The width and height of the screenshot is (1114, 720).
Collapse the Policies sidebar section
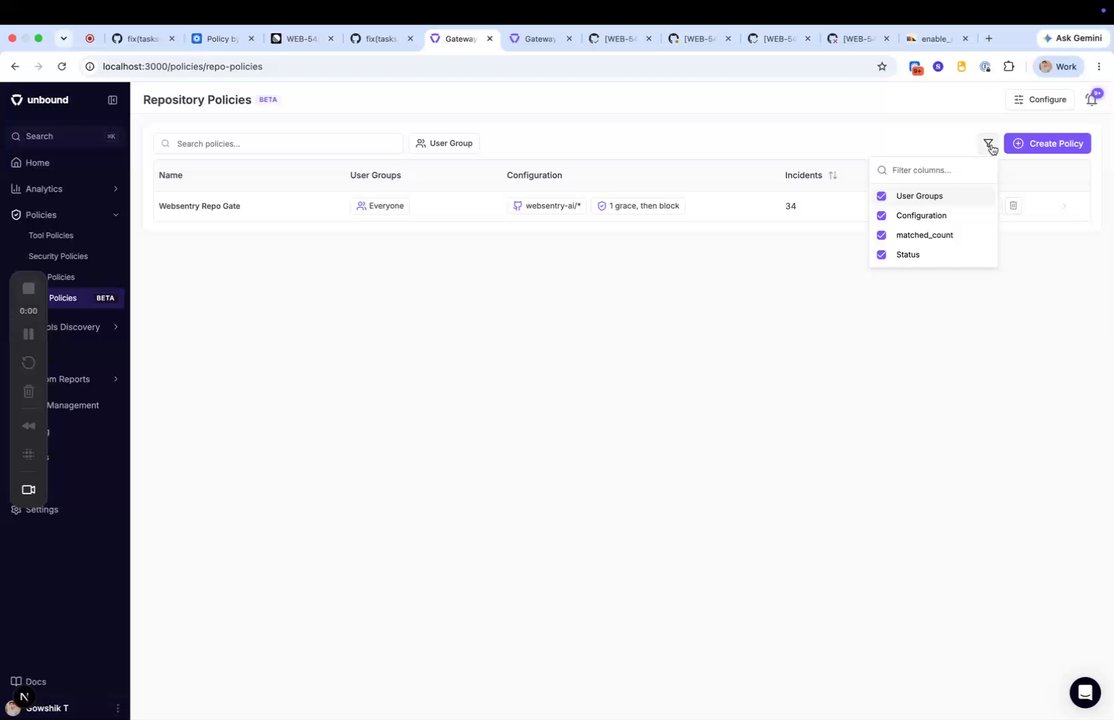[x=65, y=215]
